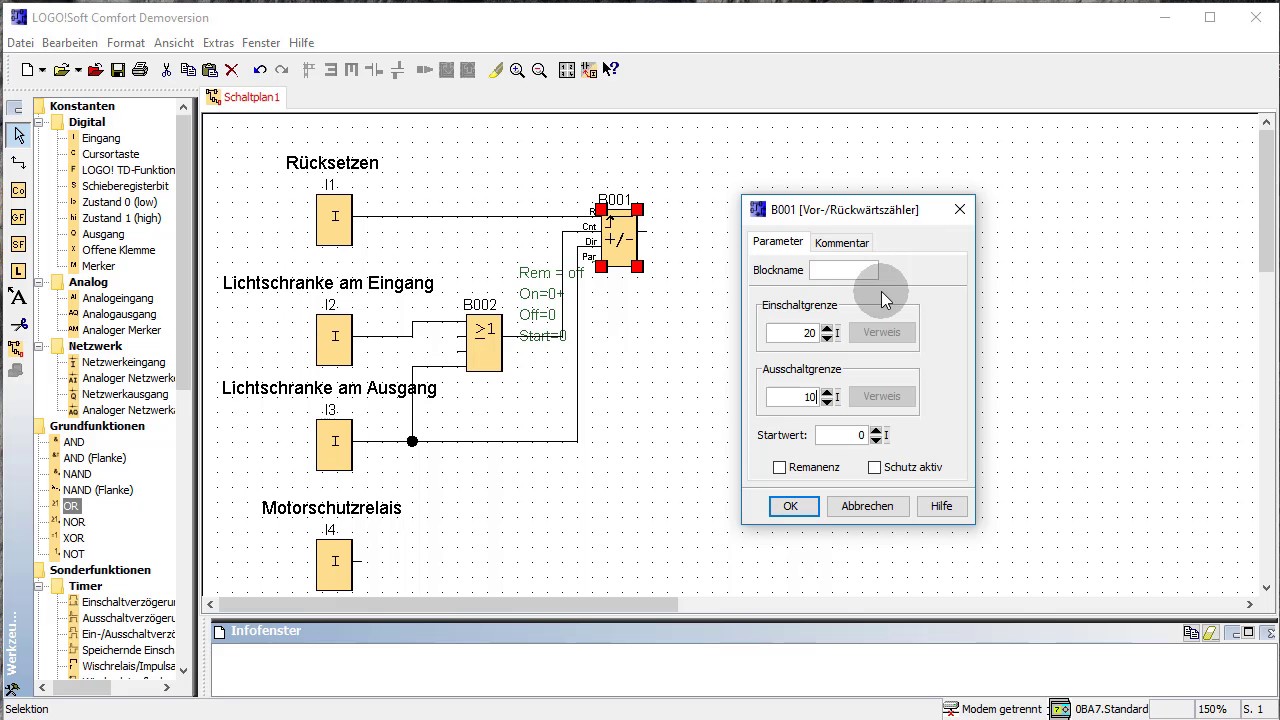The height and width of the screenshot is (720, 1280).
Task: Click the Undo arrow icon
Action: [x=260, y=70]
